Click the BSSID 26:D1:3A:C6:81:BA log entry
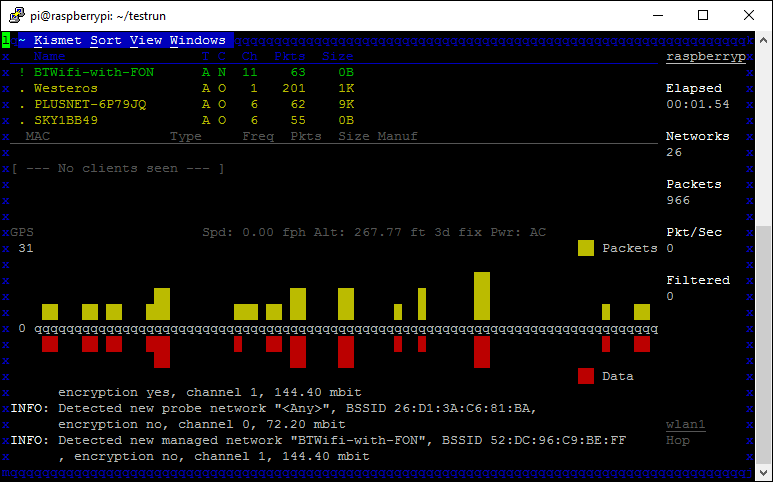The height and width of the screenshot is (482, 773). [x=441, y=408]
